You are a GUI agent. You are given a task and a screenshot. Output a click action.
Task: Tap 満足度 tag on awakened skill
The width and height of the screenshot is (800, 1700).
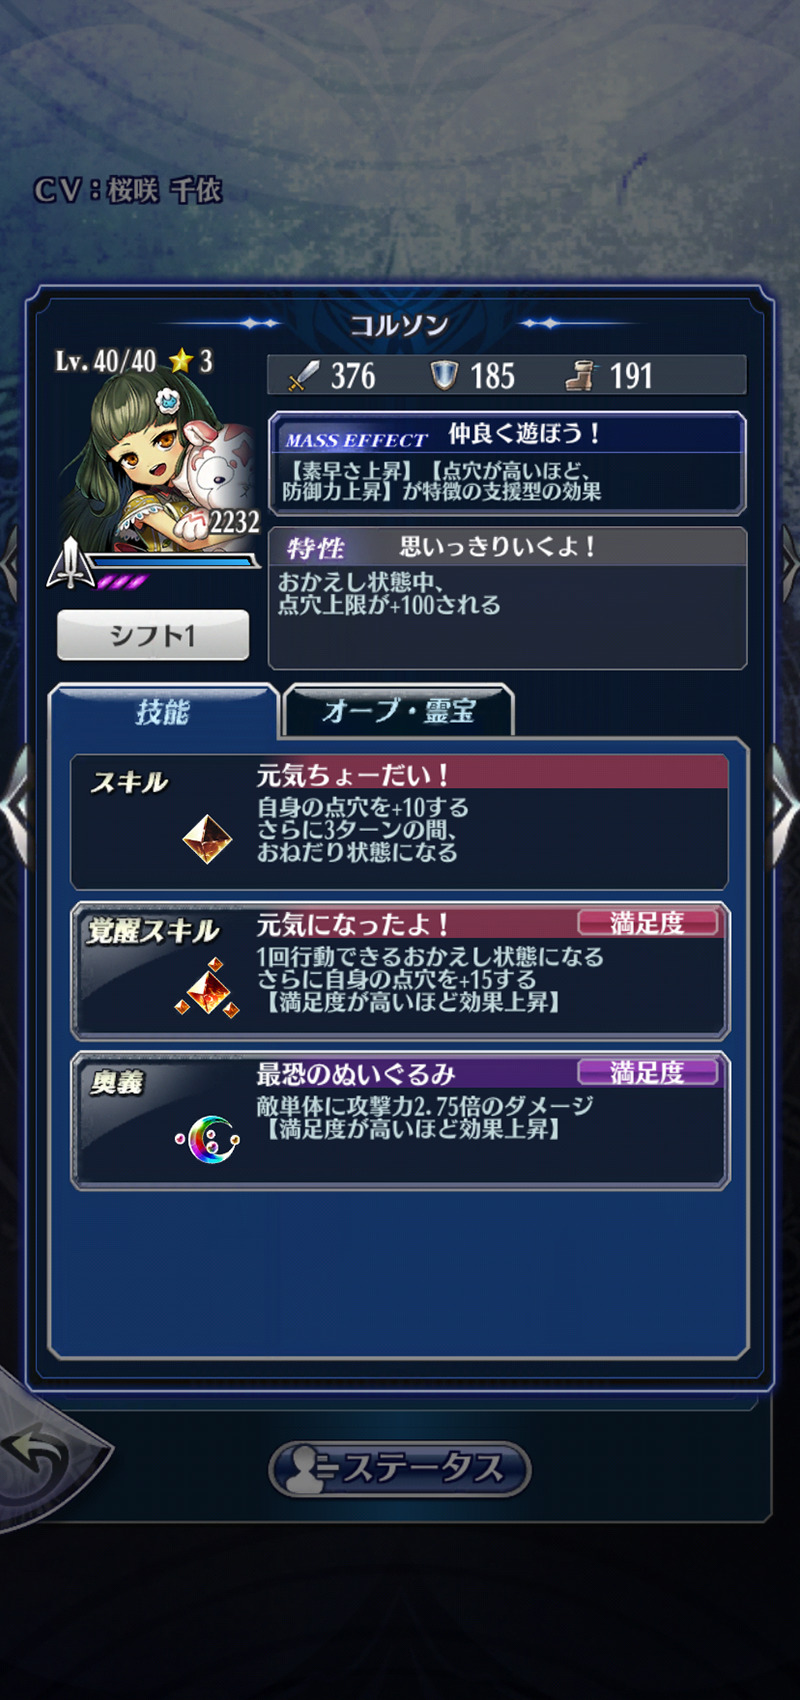tap(648, 923)
